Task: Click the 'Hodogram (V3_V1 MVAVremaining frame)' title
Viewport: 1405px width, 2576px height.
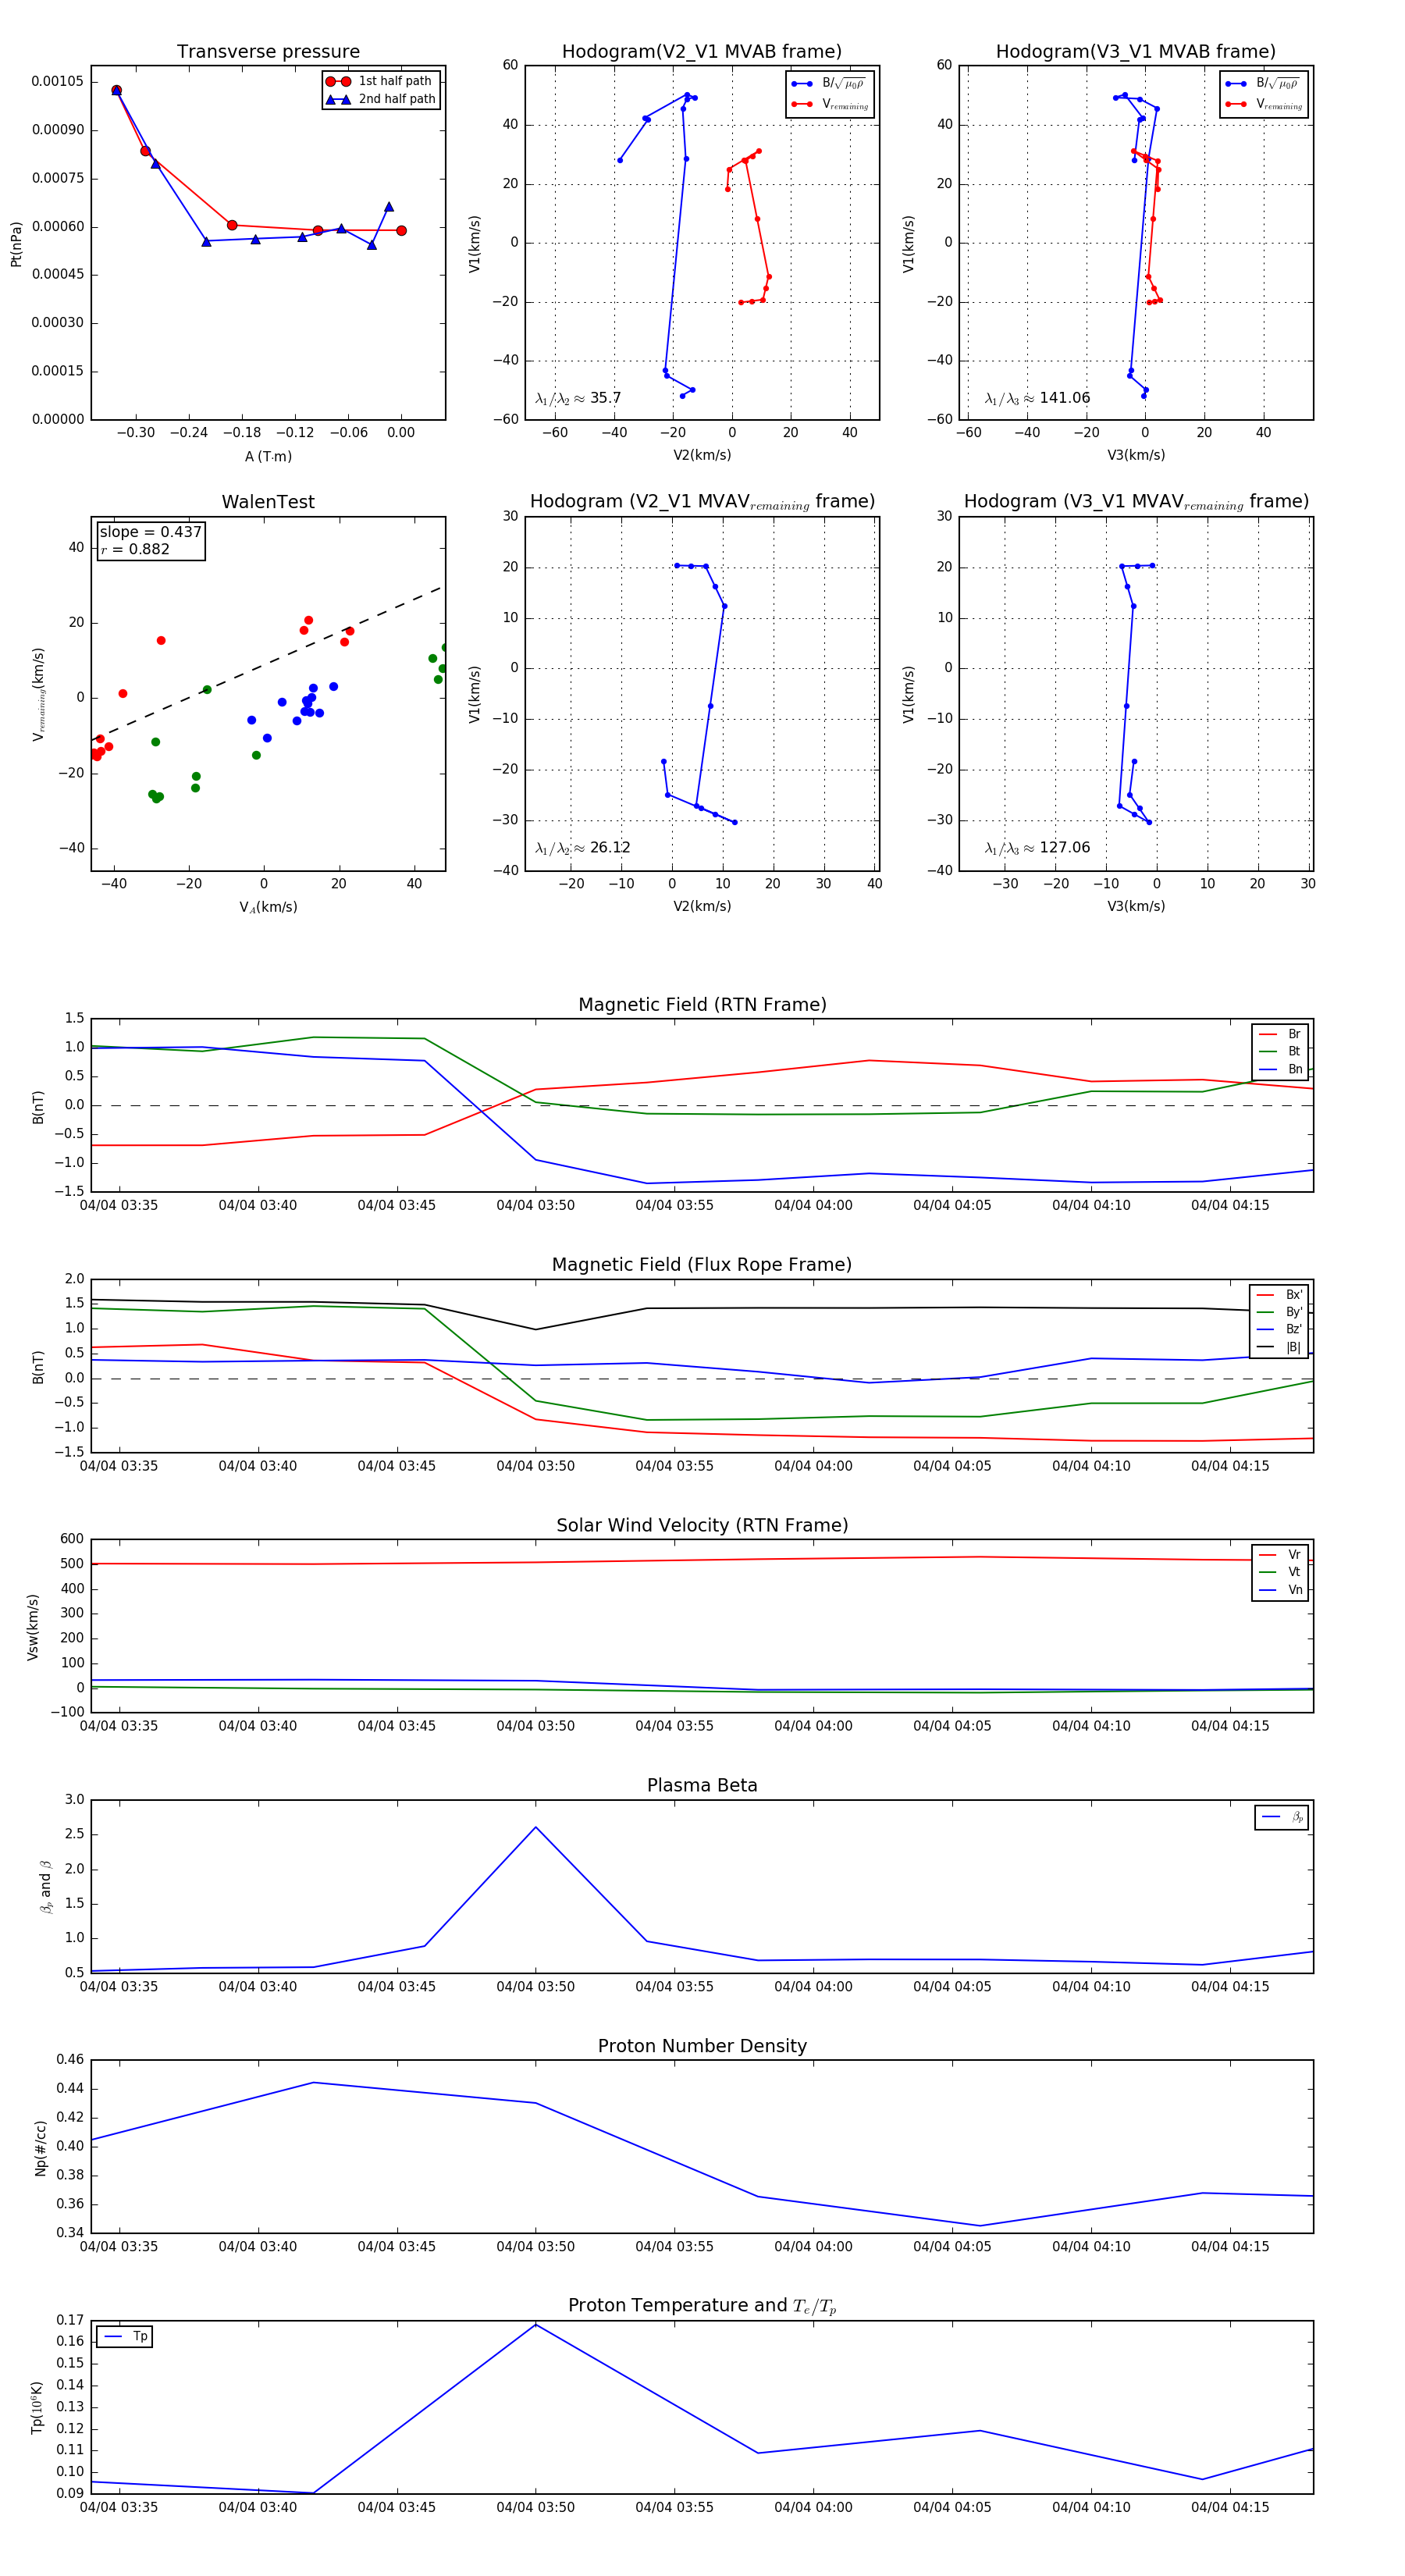Action: pos(1136,502)
